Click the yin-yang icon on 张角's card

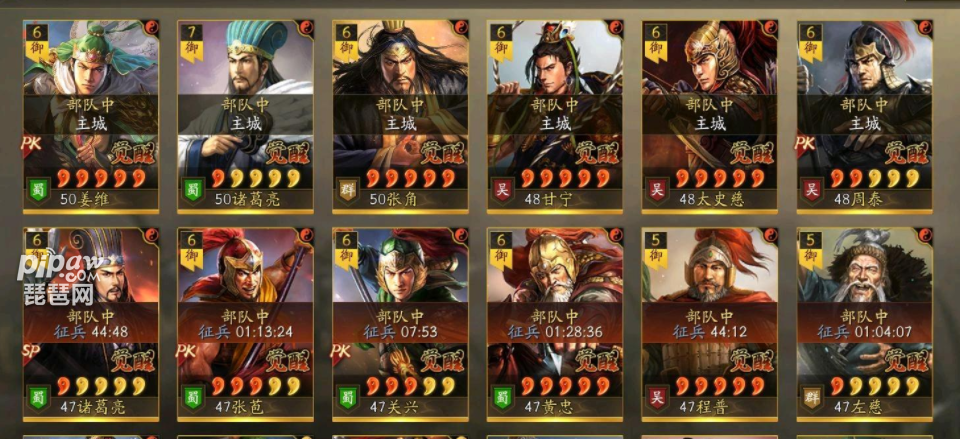click(460, 28)
